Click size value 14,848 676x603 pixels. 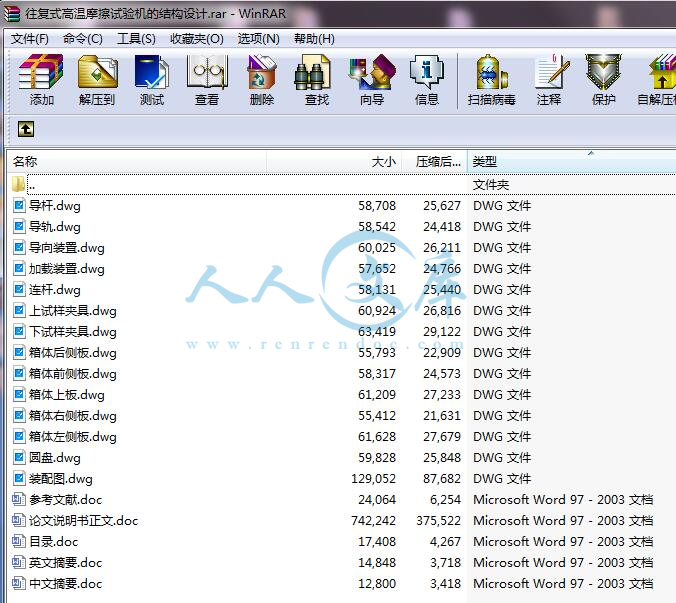[377, 562]
